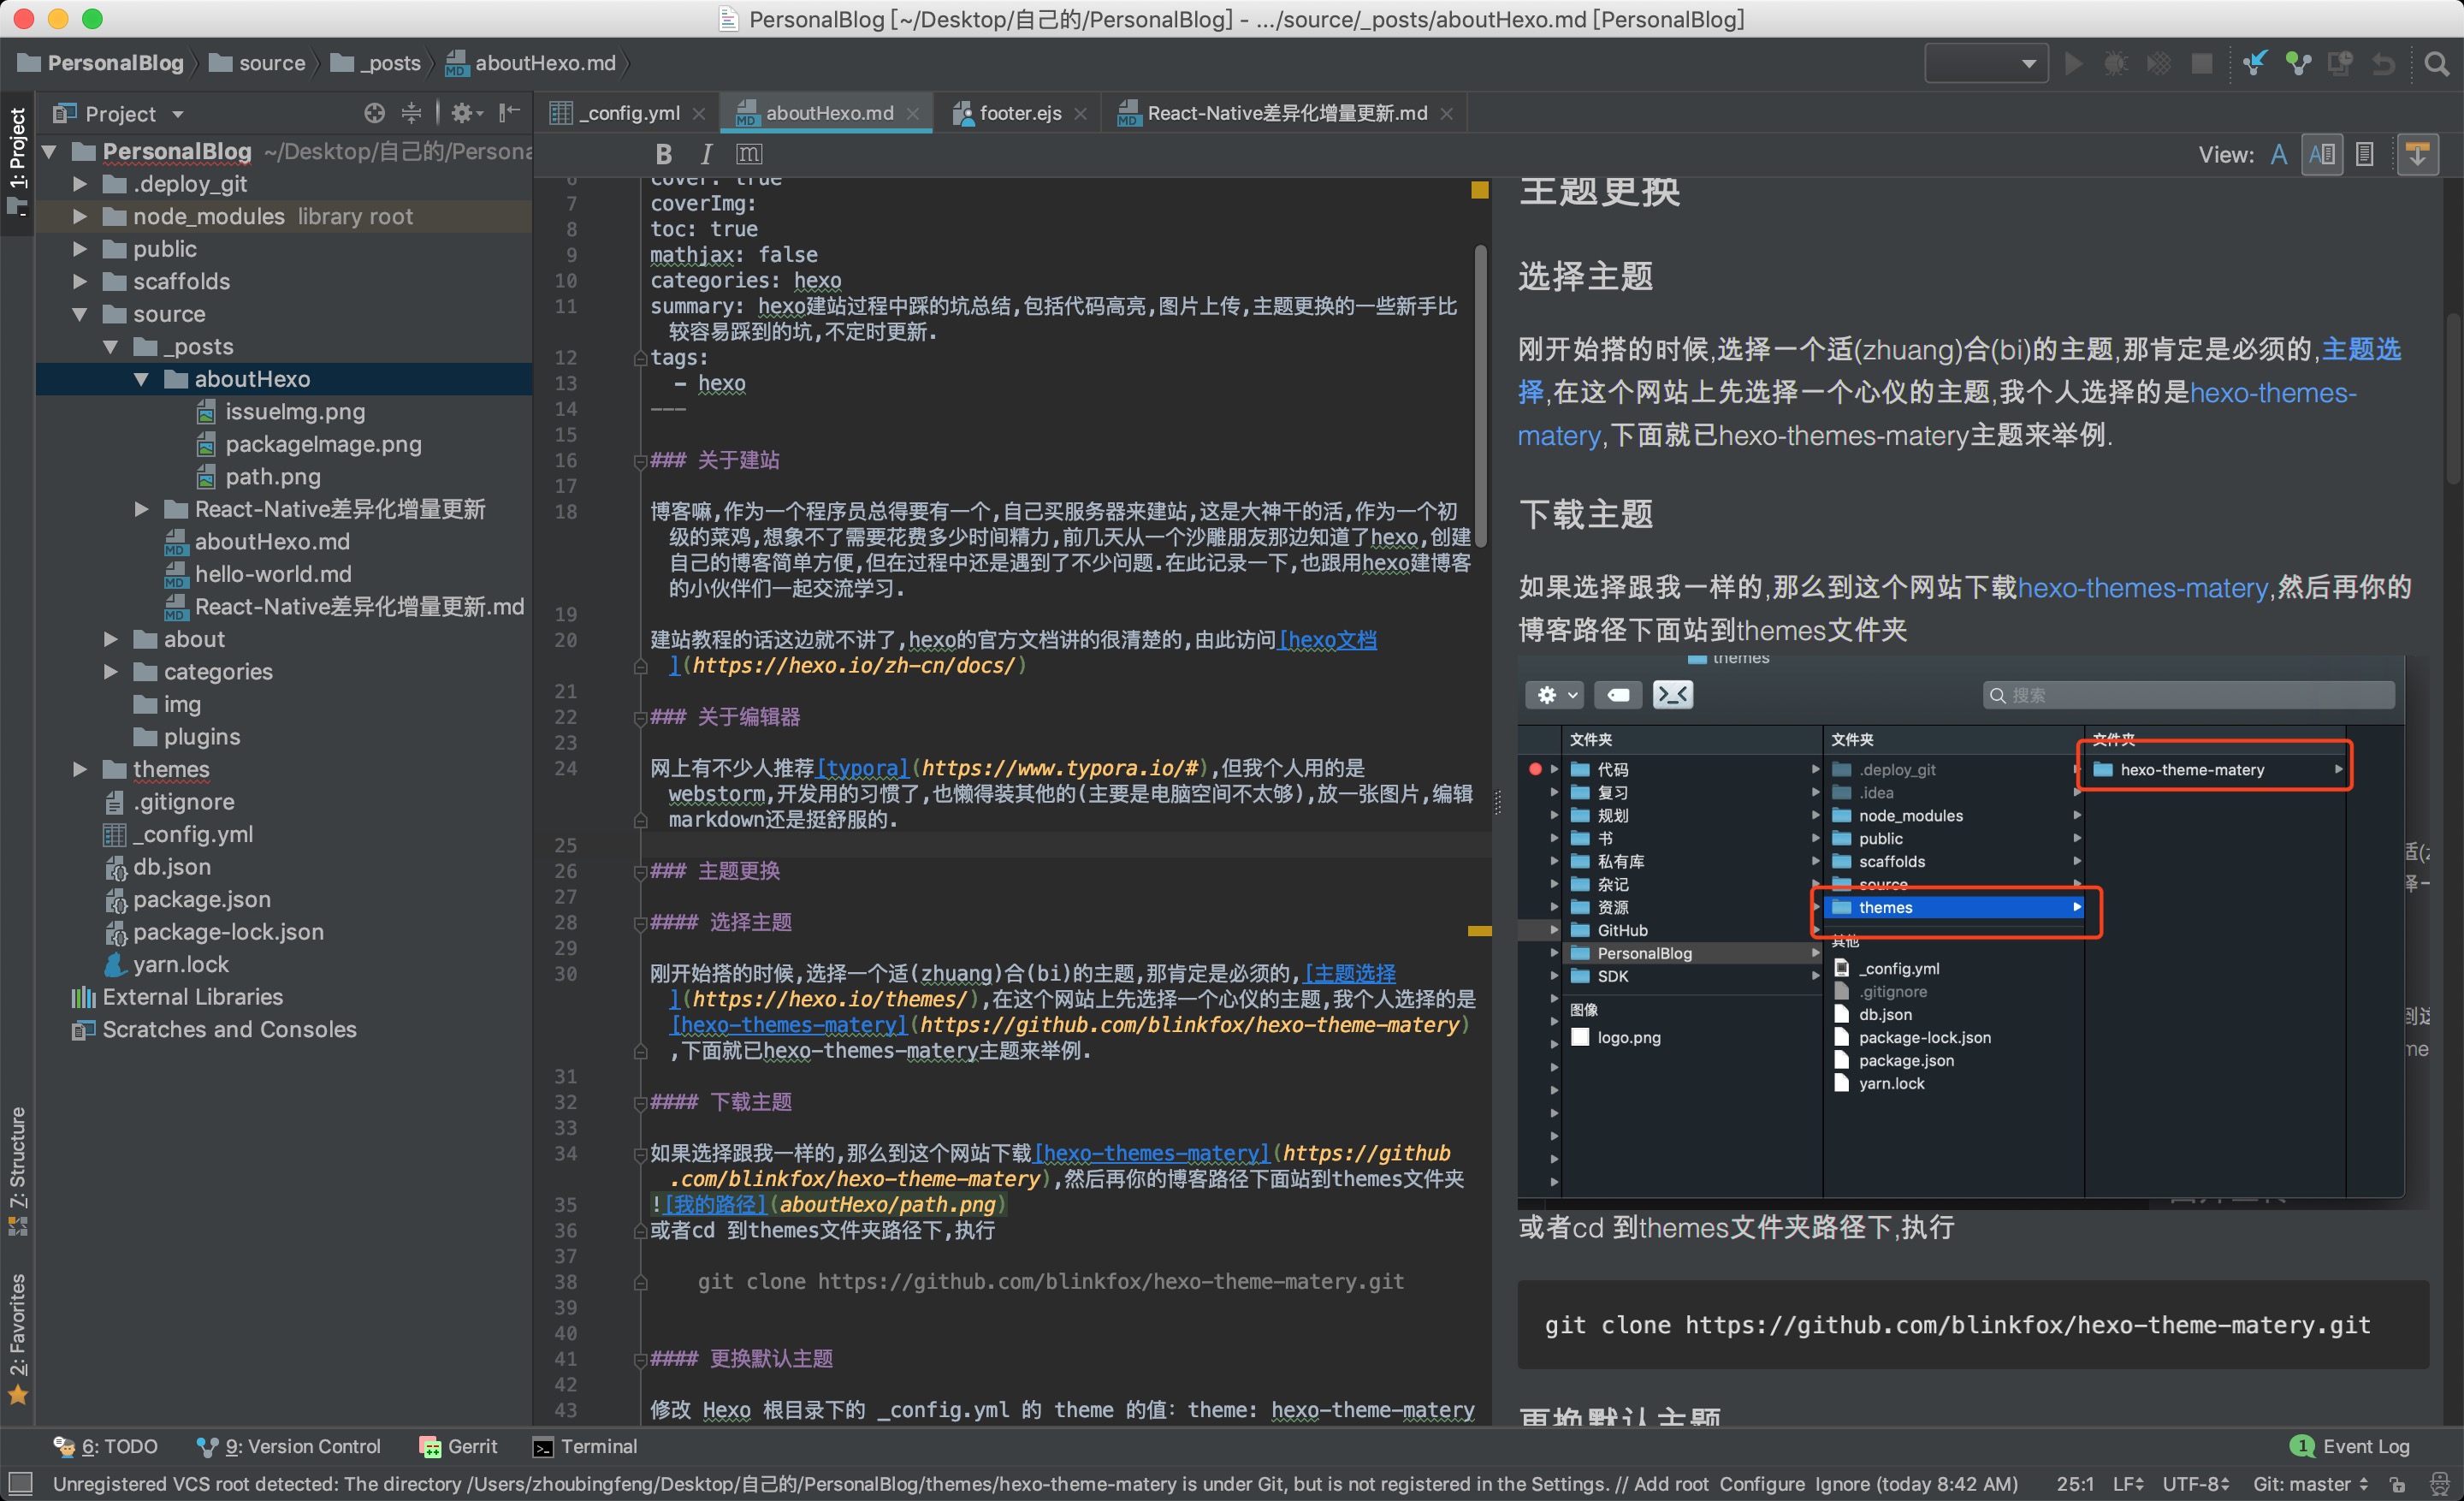Click the Collapse All icon in Project panel
This screenshot has height=1501, width=2464.
411,113
